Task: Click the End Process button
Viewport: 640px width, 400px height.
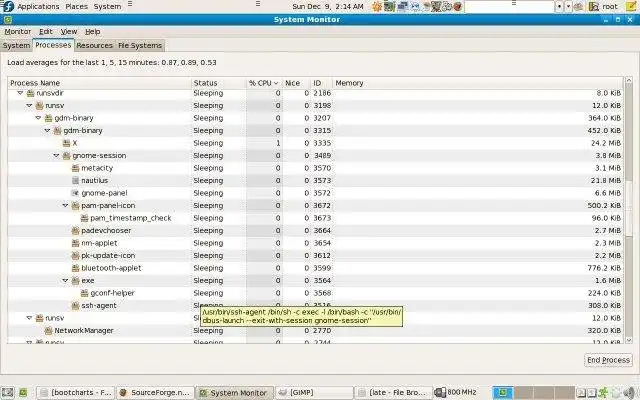Action: point(608,360)
